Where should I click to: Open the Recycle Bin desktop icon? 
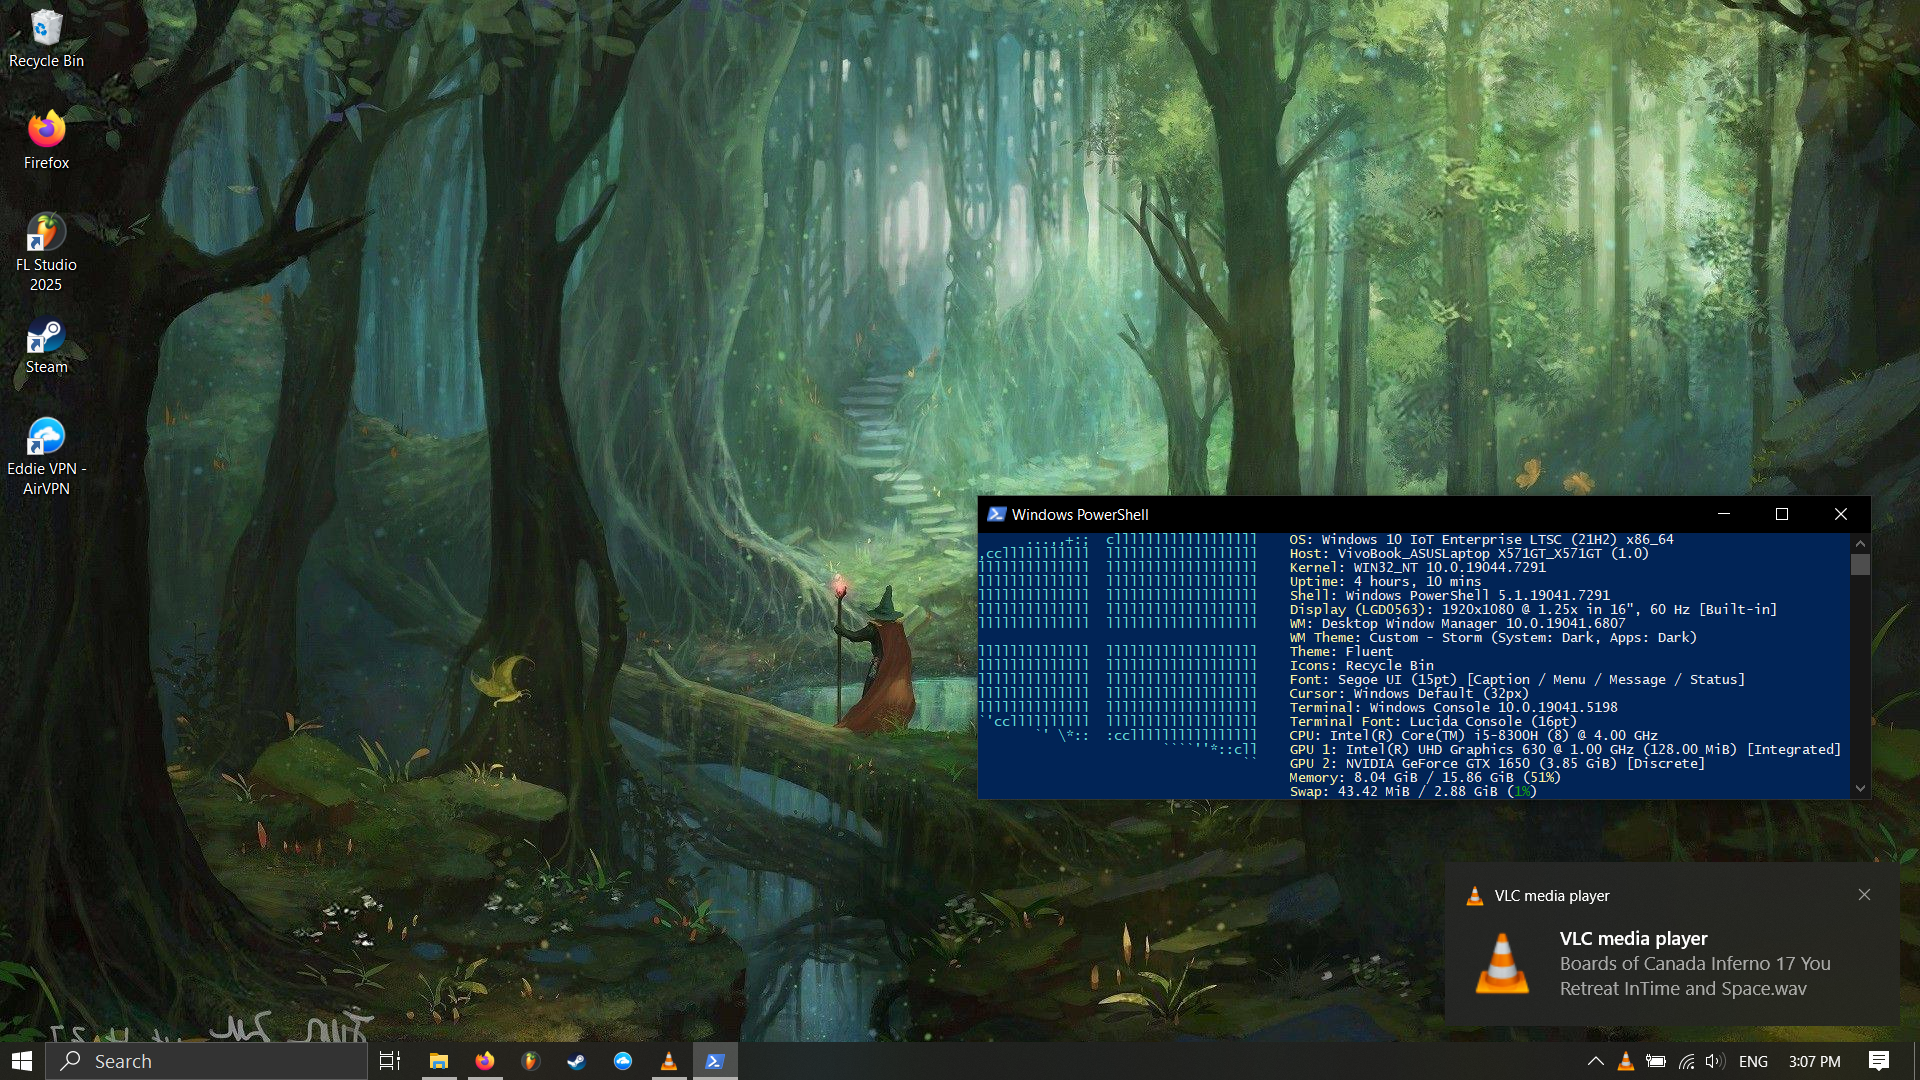46,40
